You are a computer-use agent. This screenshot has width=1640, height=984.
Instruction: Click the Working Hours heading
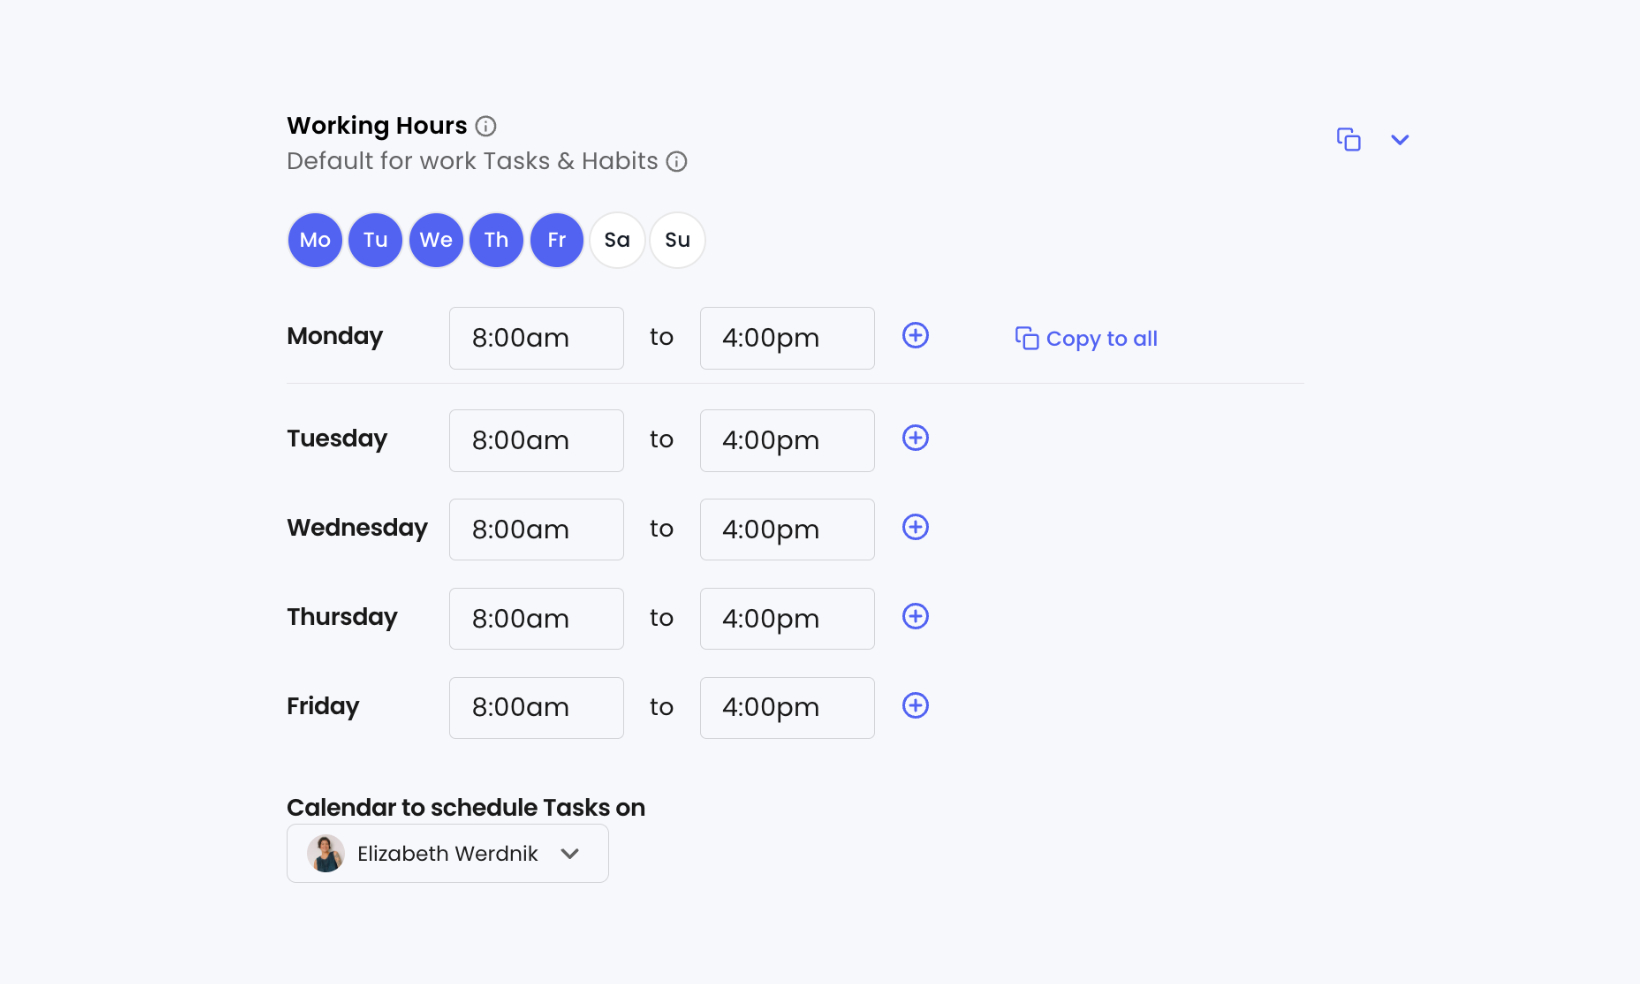pos(377,126)
